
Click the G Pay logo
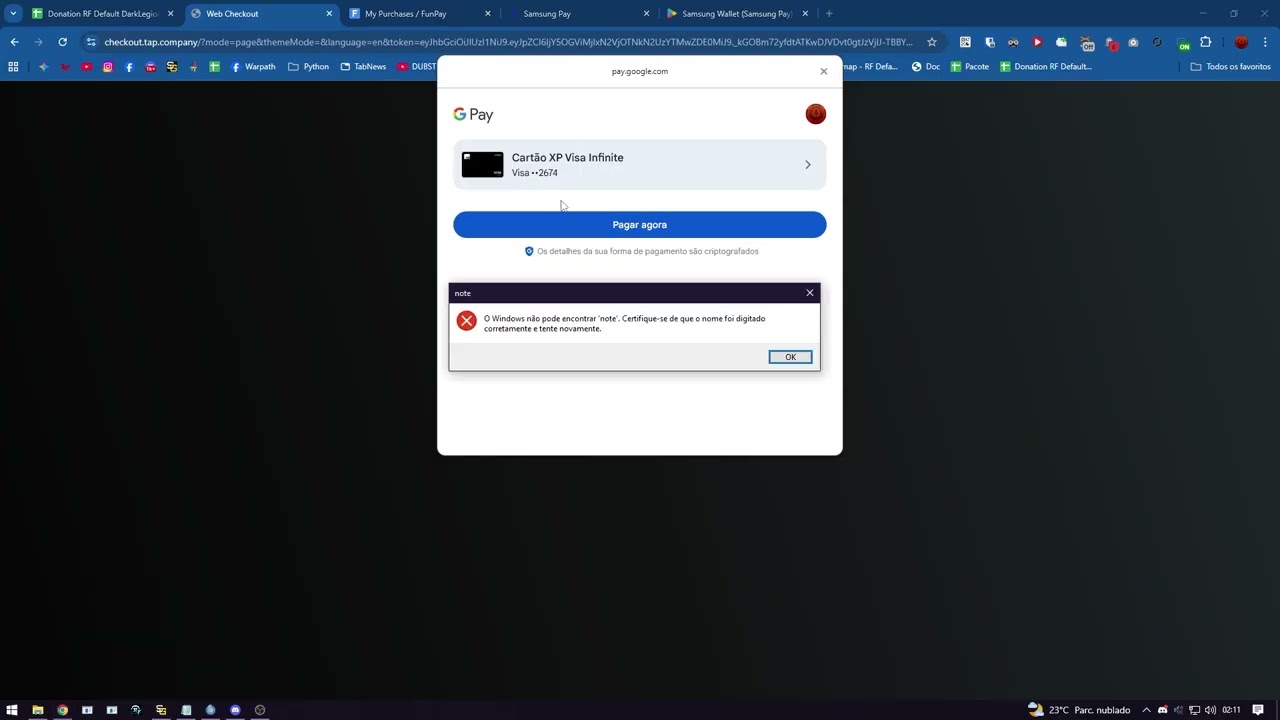(x=473, y=115)
